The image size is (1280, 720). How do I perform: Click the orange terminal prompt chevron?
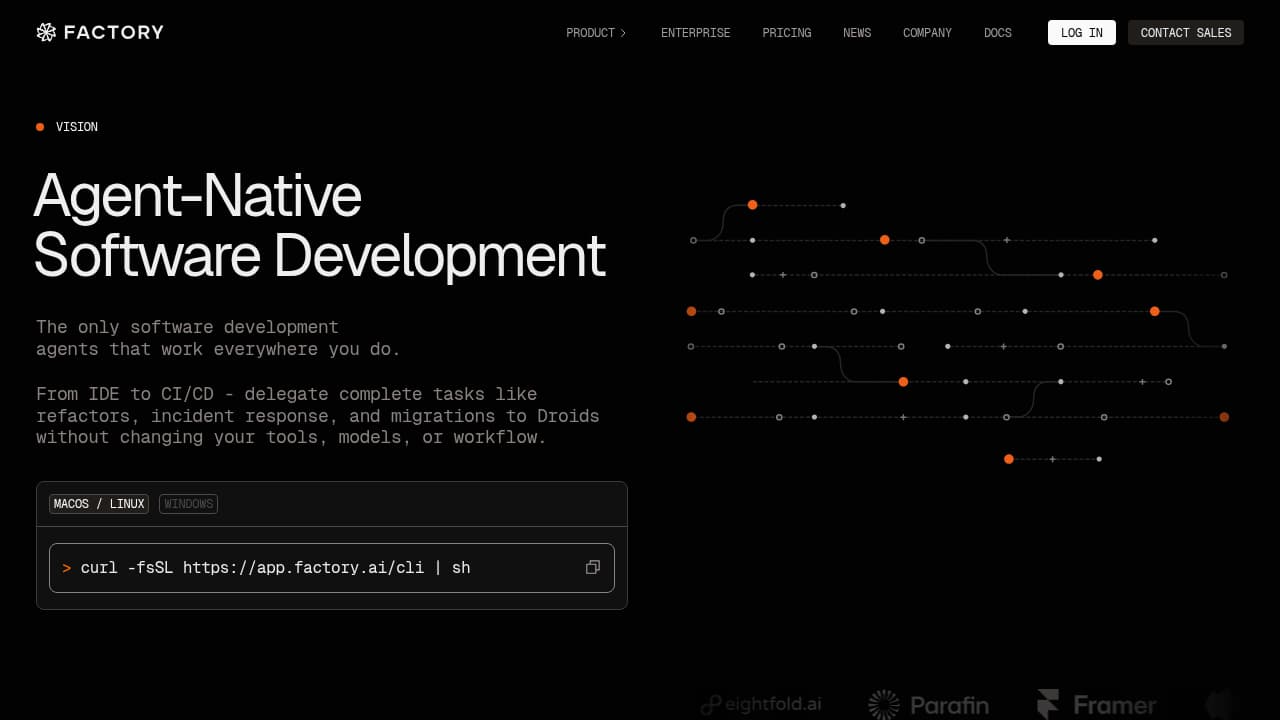point(67,567)
